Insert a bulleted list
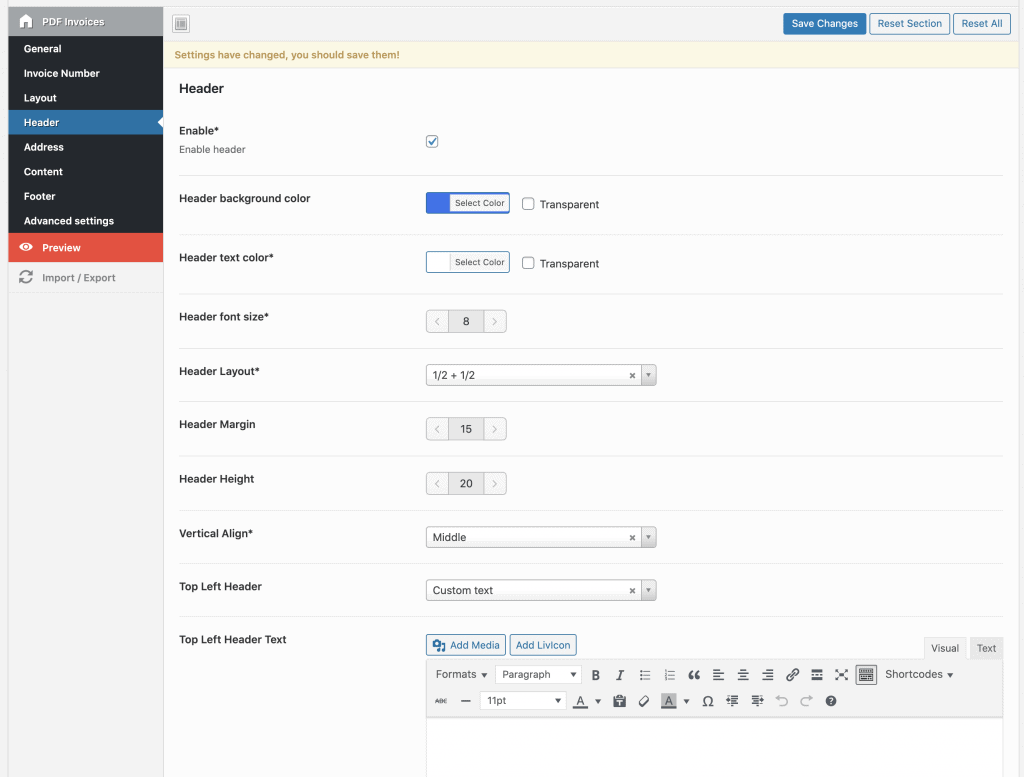The height and width of the screenshot is (777, 1024). (645, 675)
